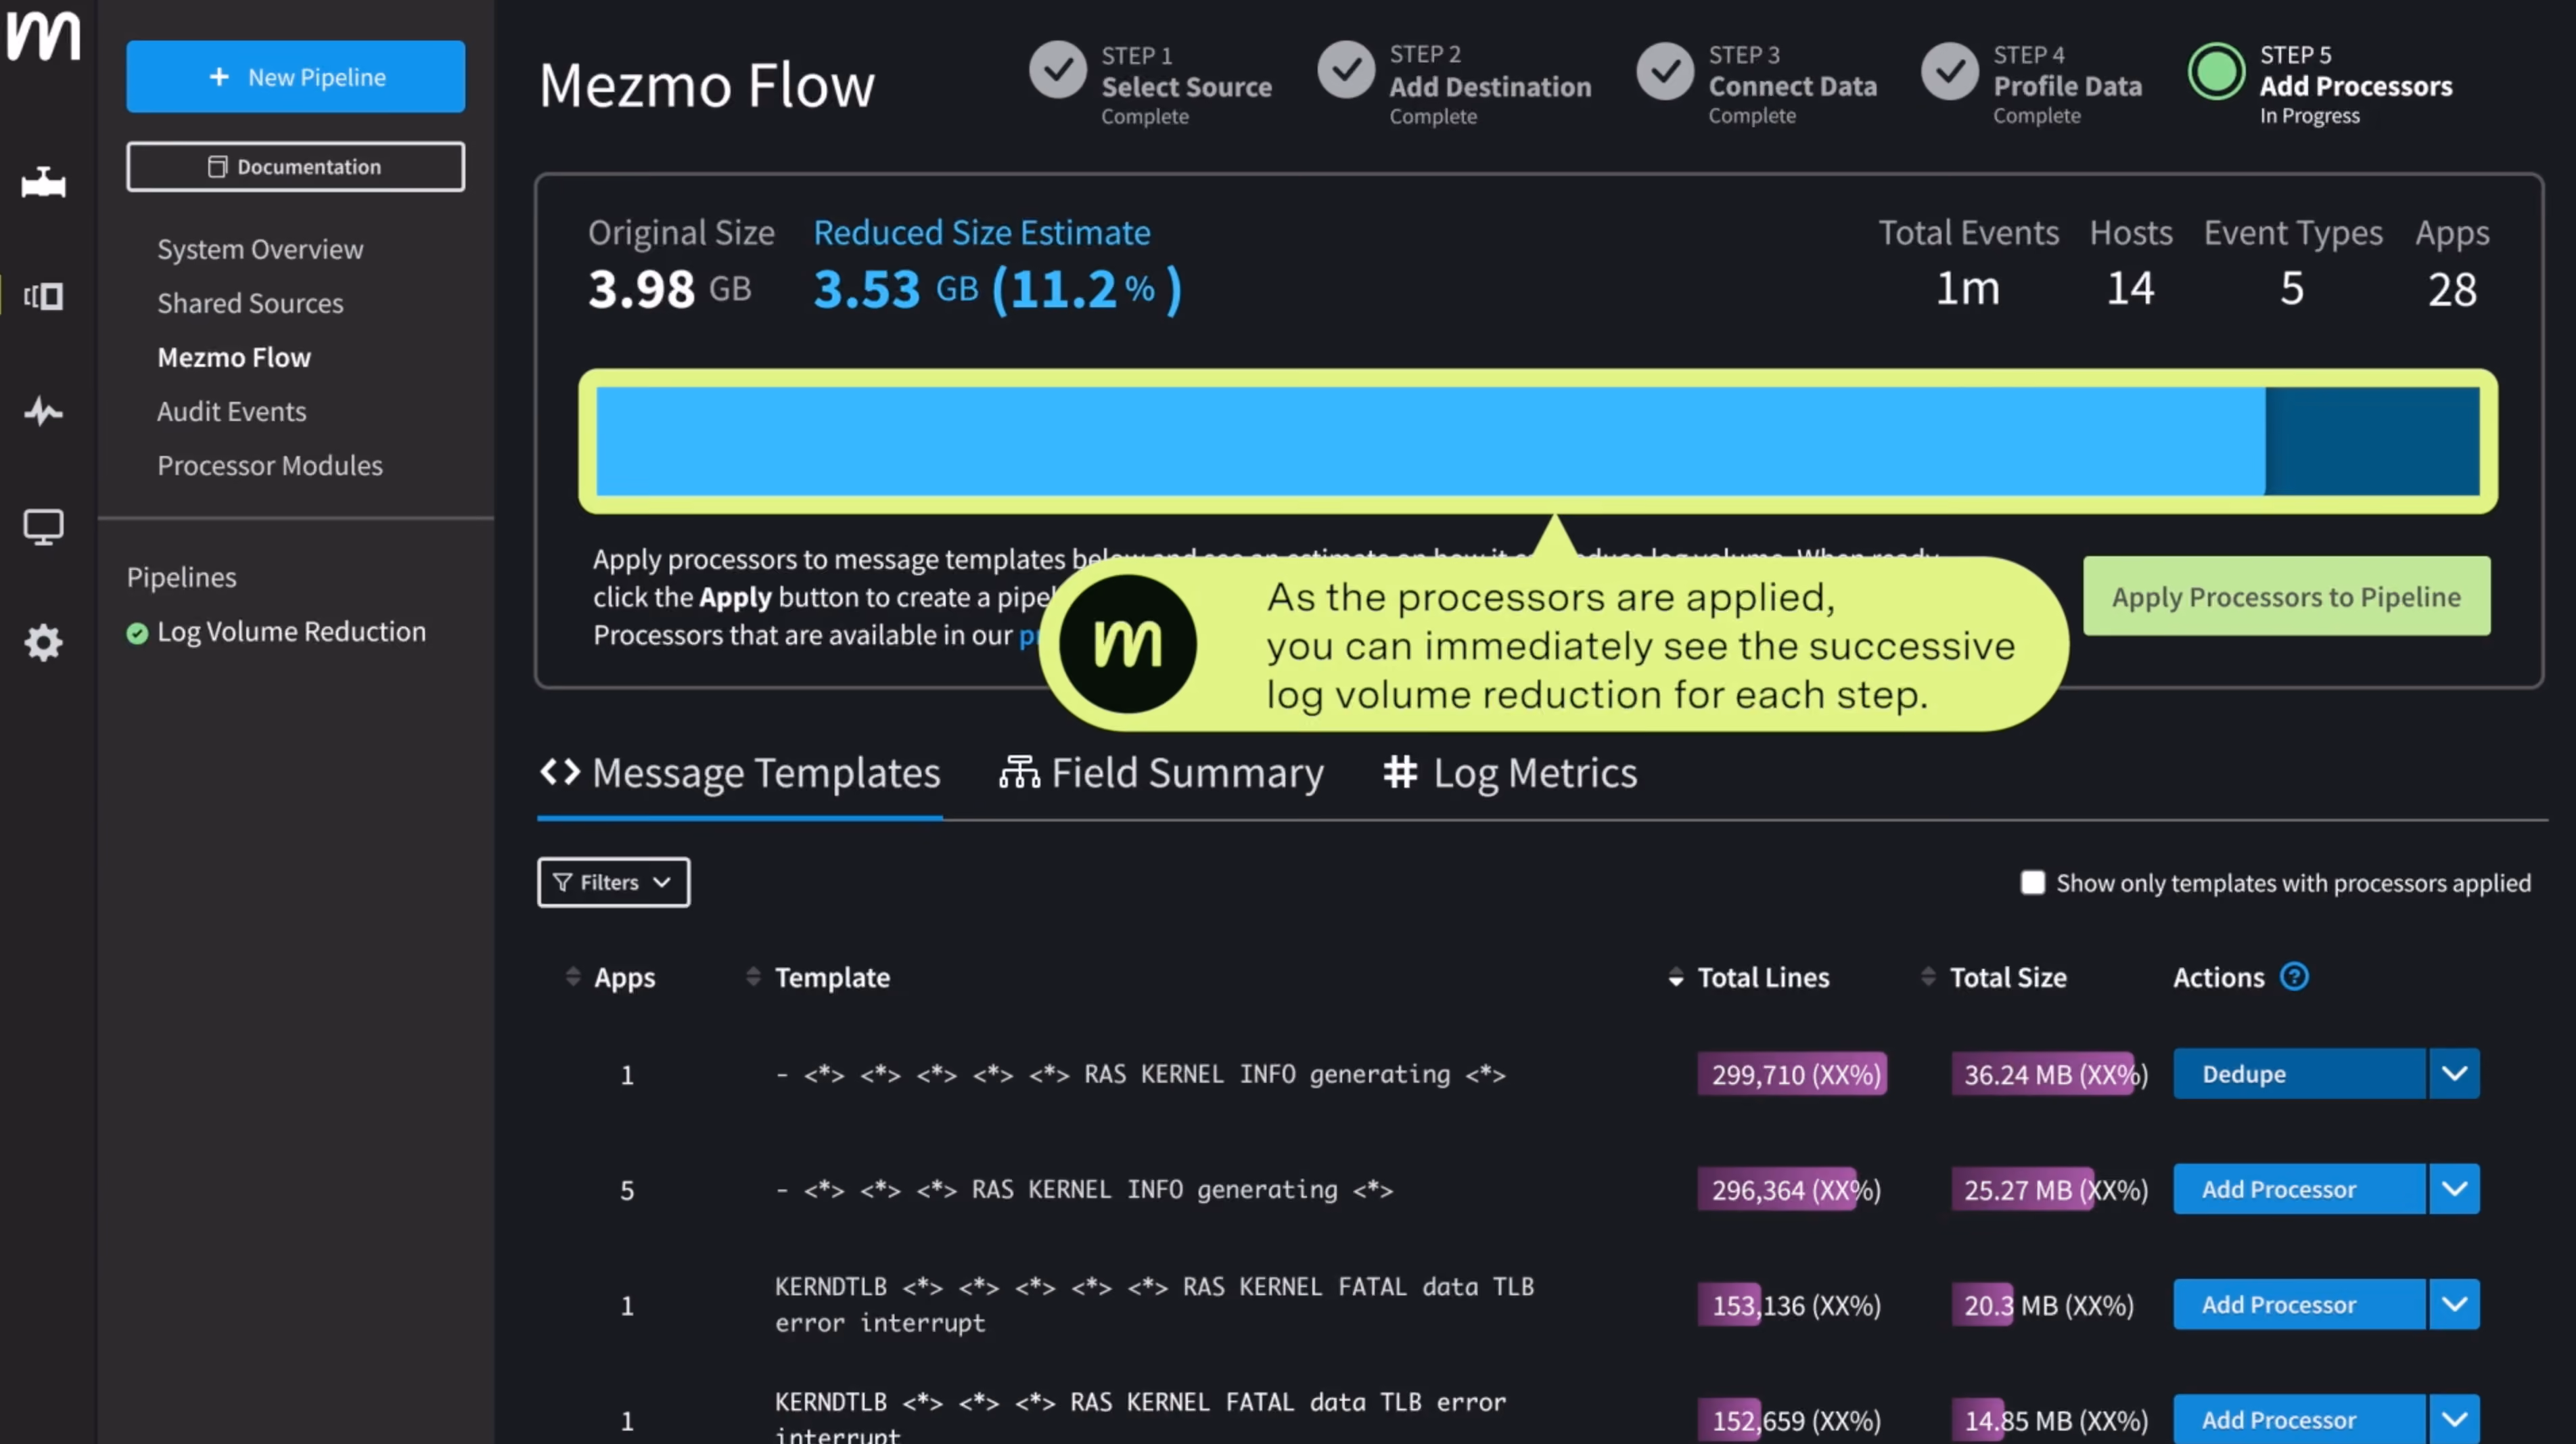The height and width of the screenshot is (1444, 2576).
Task: Click the Step 1 Select Source checkmark
Action: pyautogui.click(x=1058, y=70)
